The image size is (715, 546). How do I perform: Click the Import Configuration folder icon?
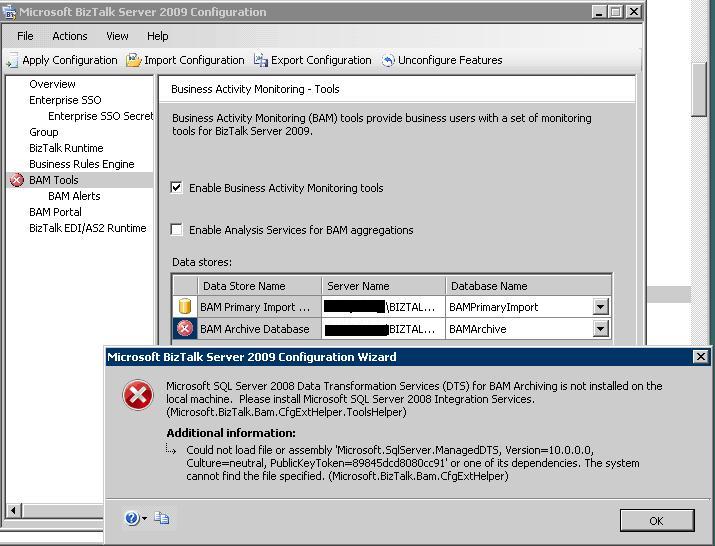pyautogui.click(x=133, y=60)
